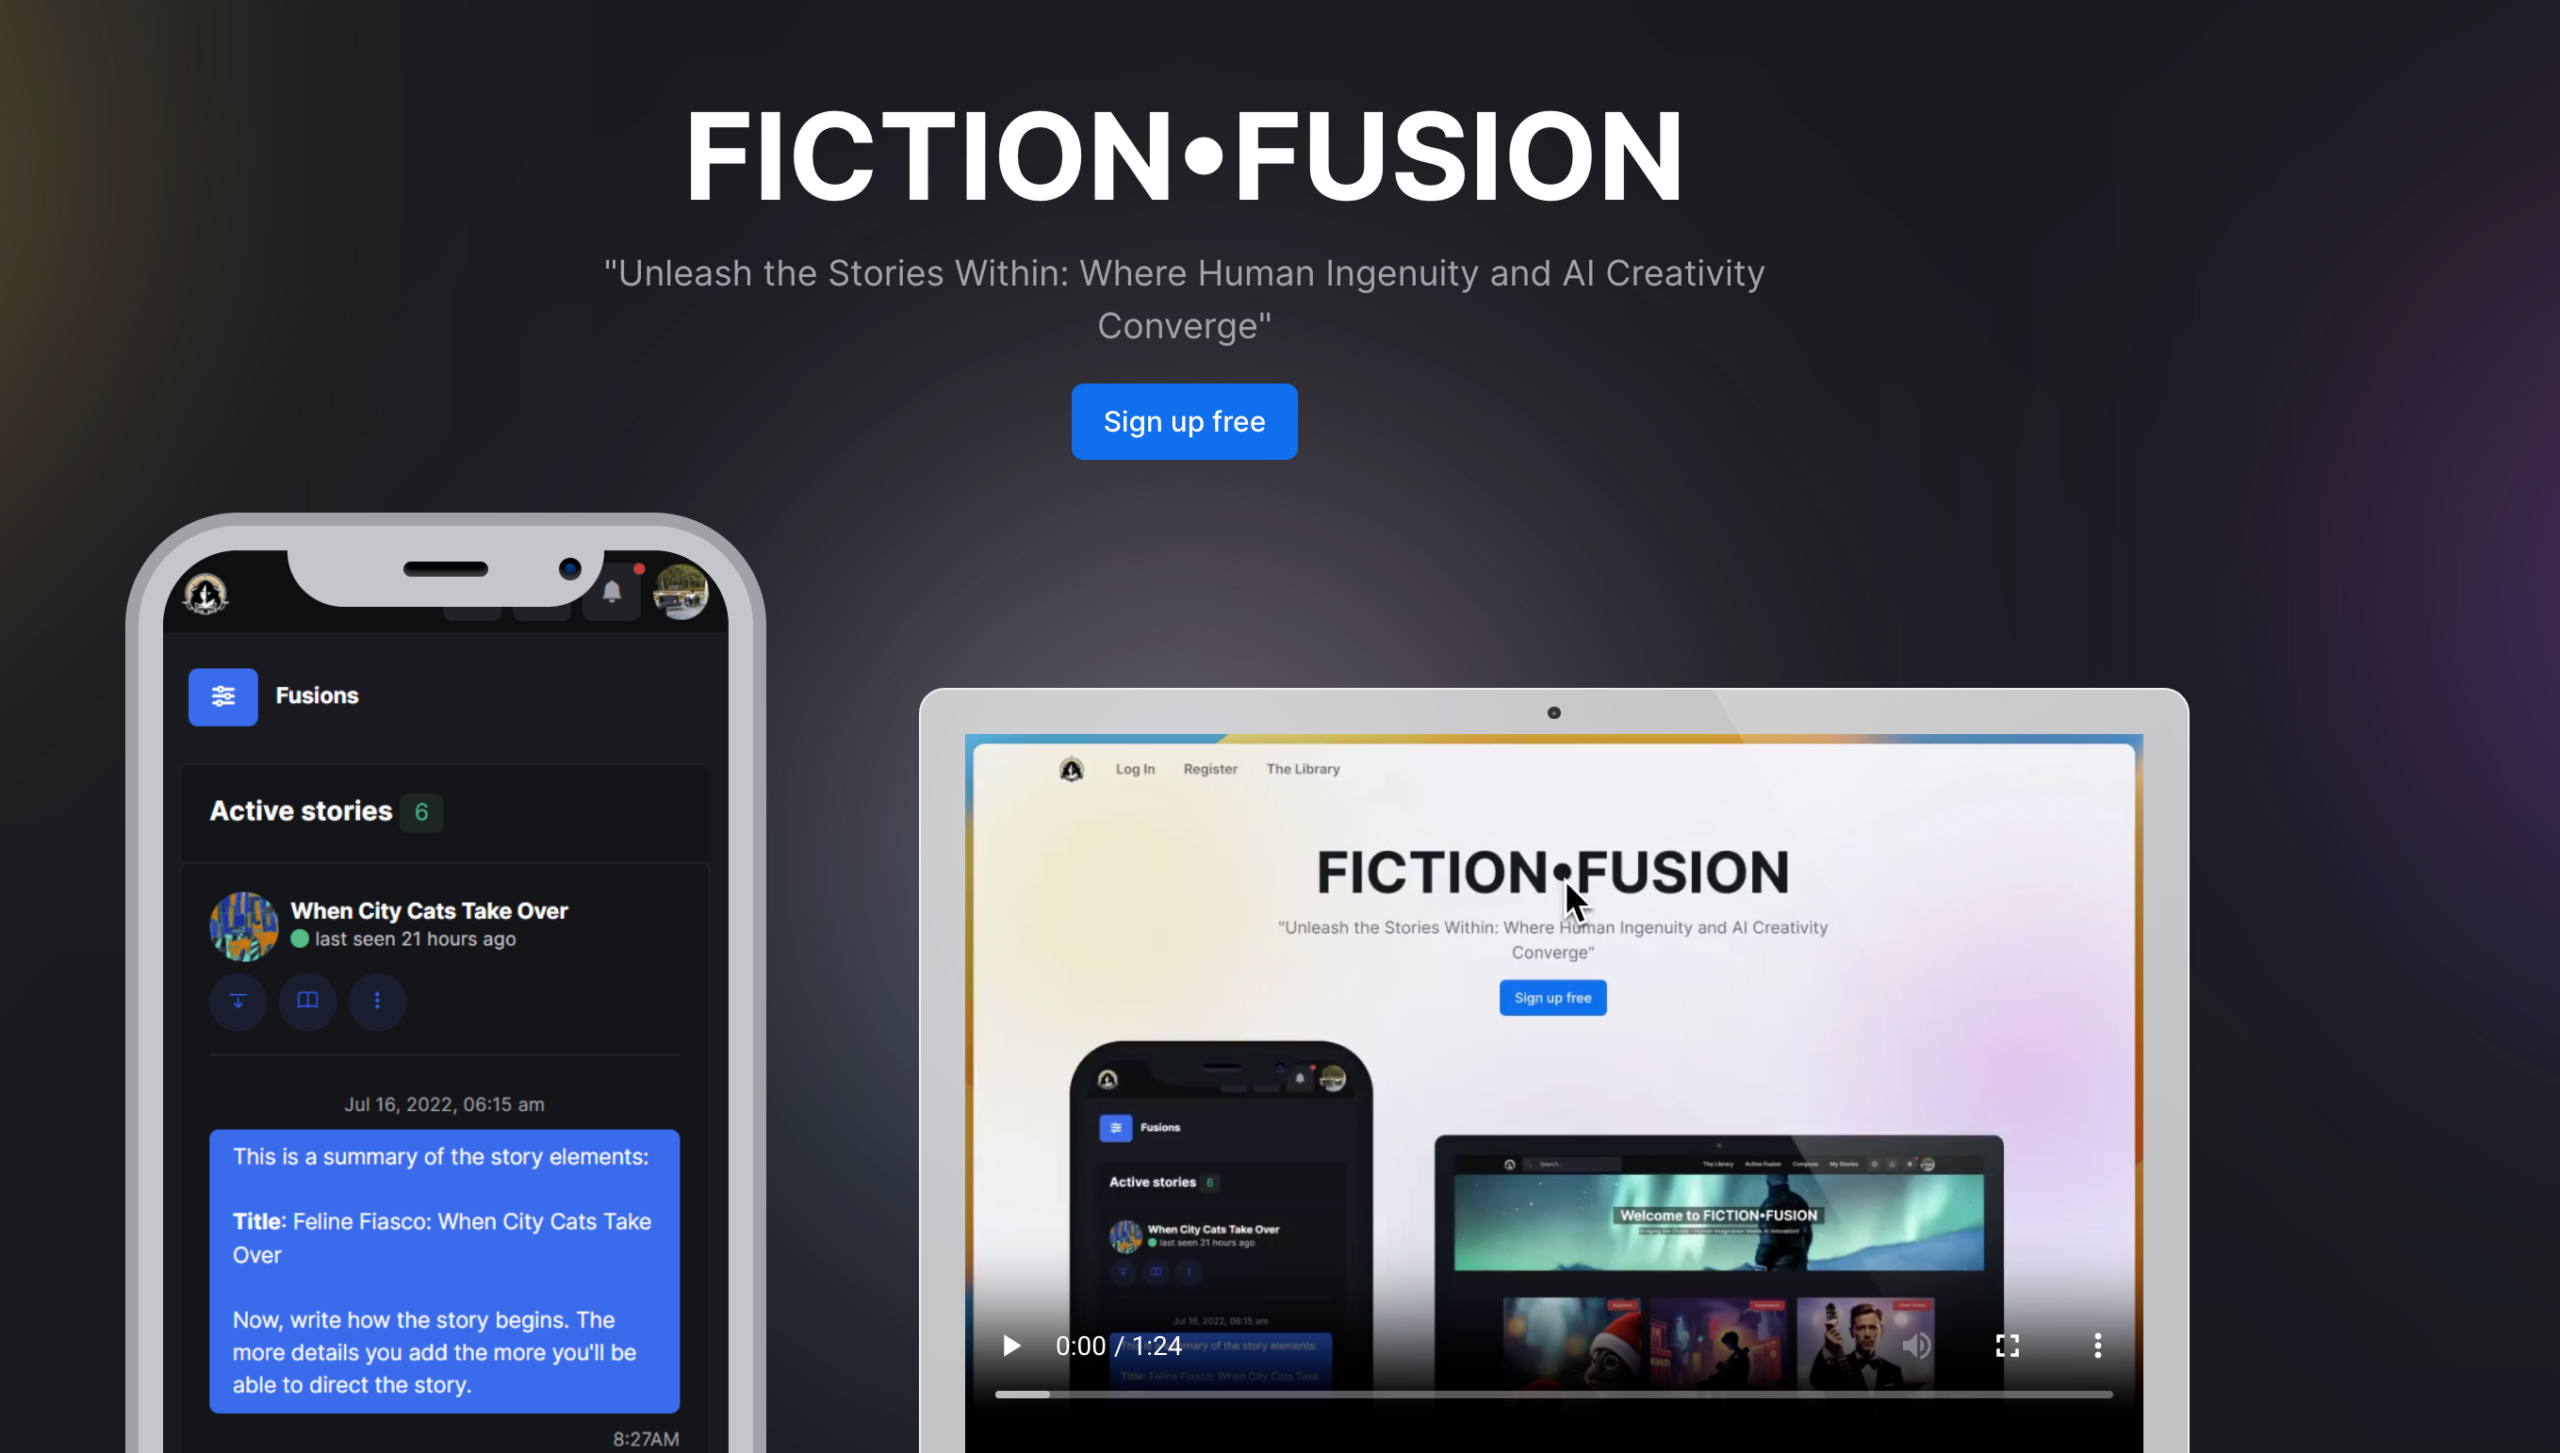Click the Sign up free button on laptop screen

(1553, 997)
